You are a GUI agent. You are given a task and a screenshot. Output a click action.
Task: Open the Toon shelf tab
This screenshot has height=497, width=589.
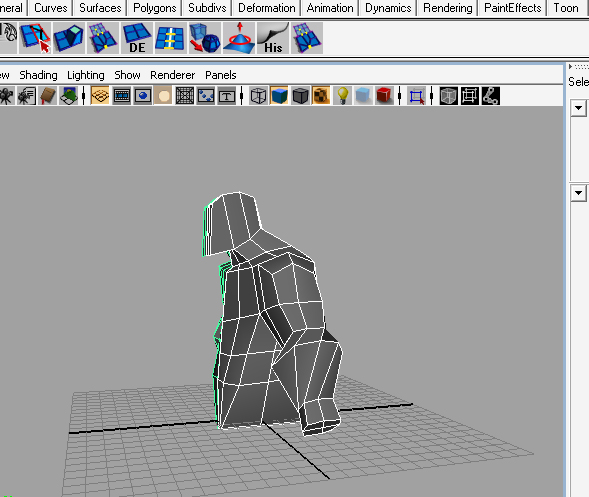pyautogui.click(x=566, y=8)
